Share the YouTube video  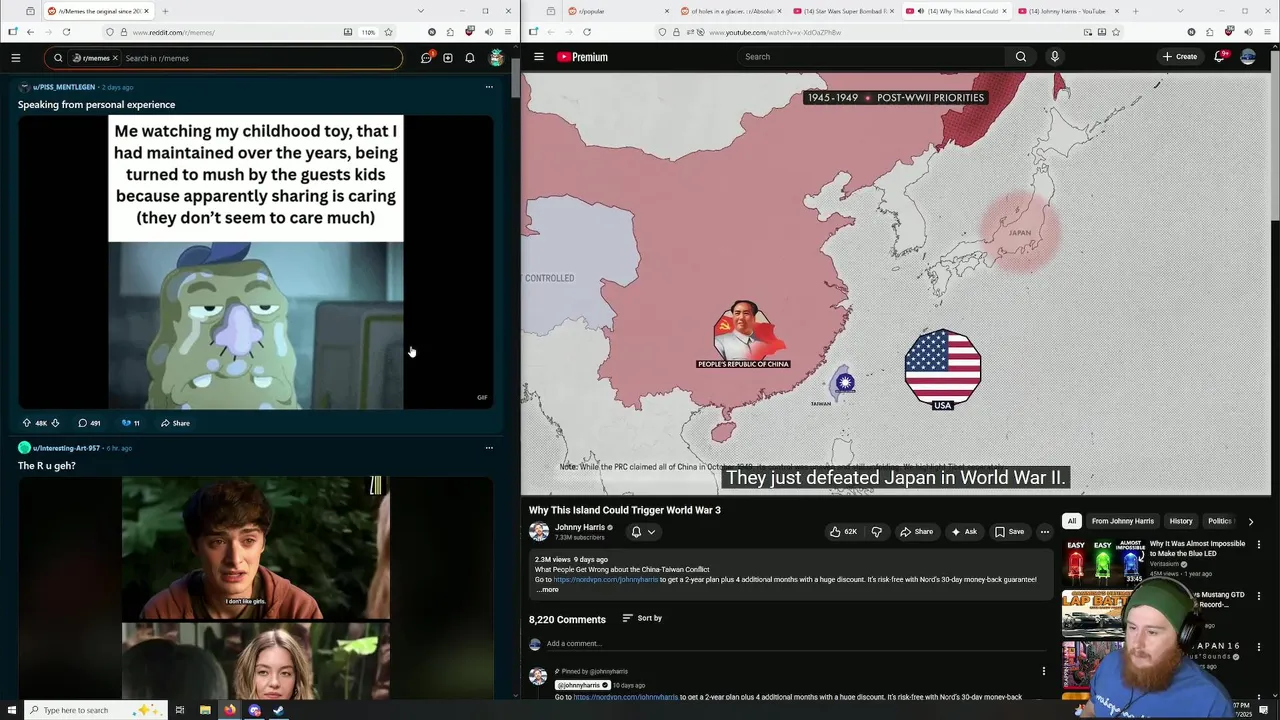coord(916,532)
